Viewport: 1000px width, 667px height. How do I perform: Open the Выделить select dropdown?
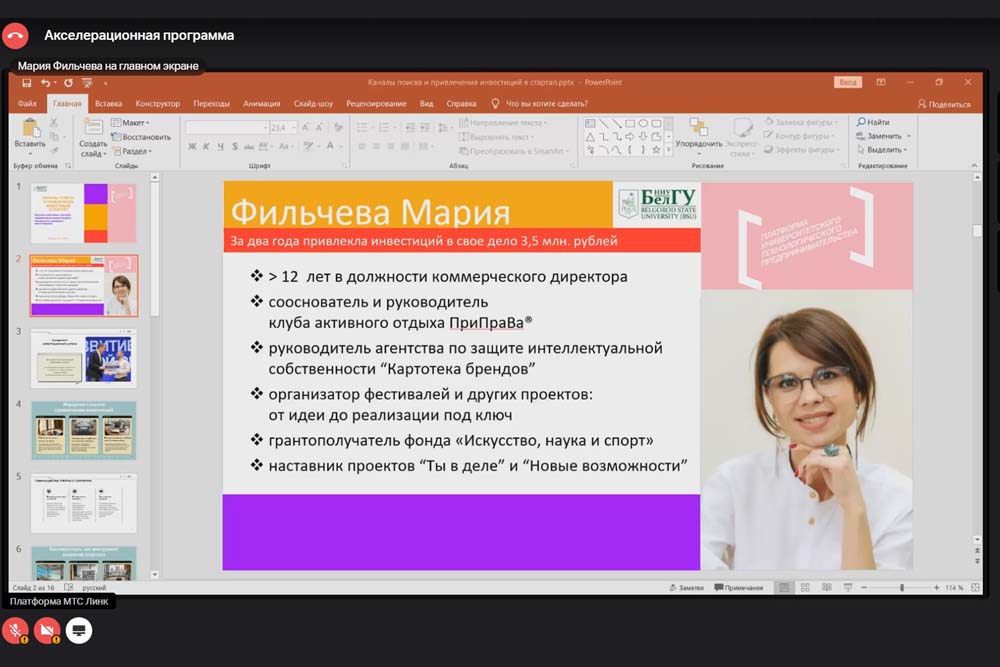(x=880, y=150)
